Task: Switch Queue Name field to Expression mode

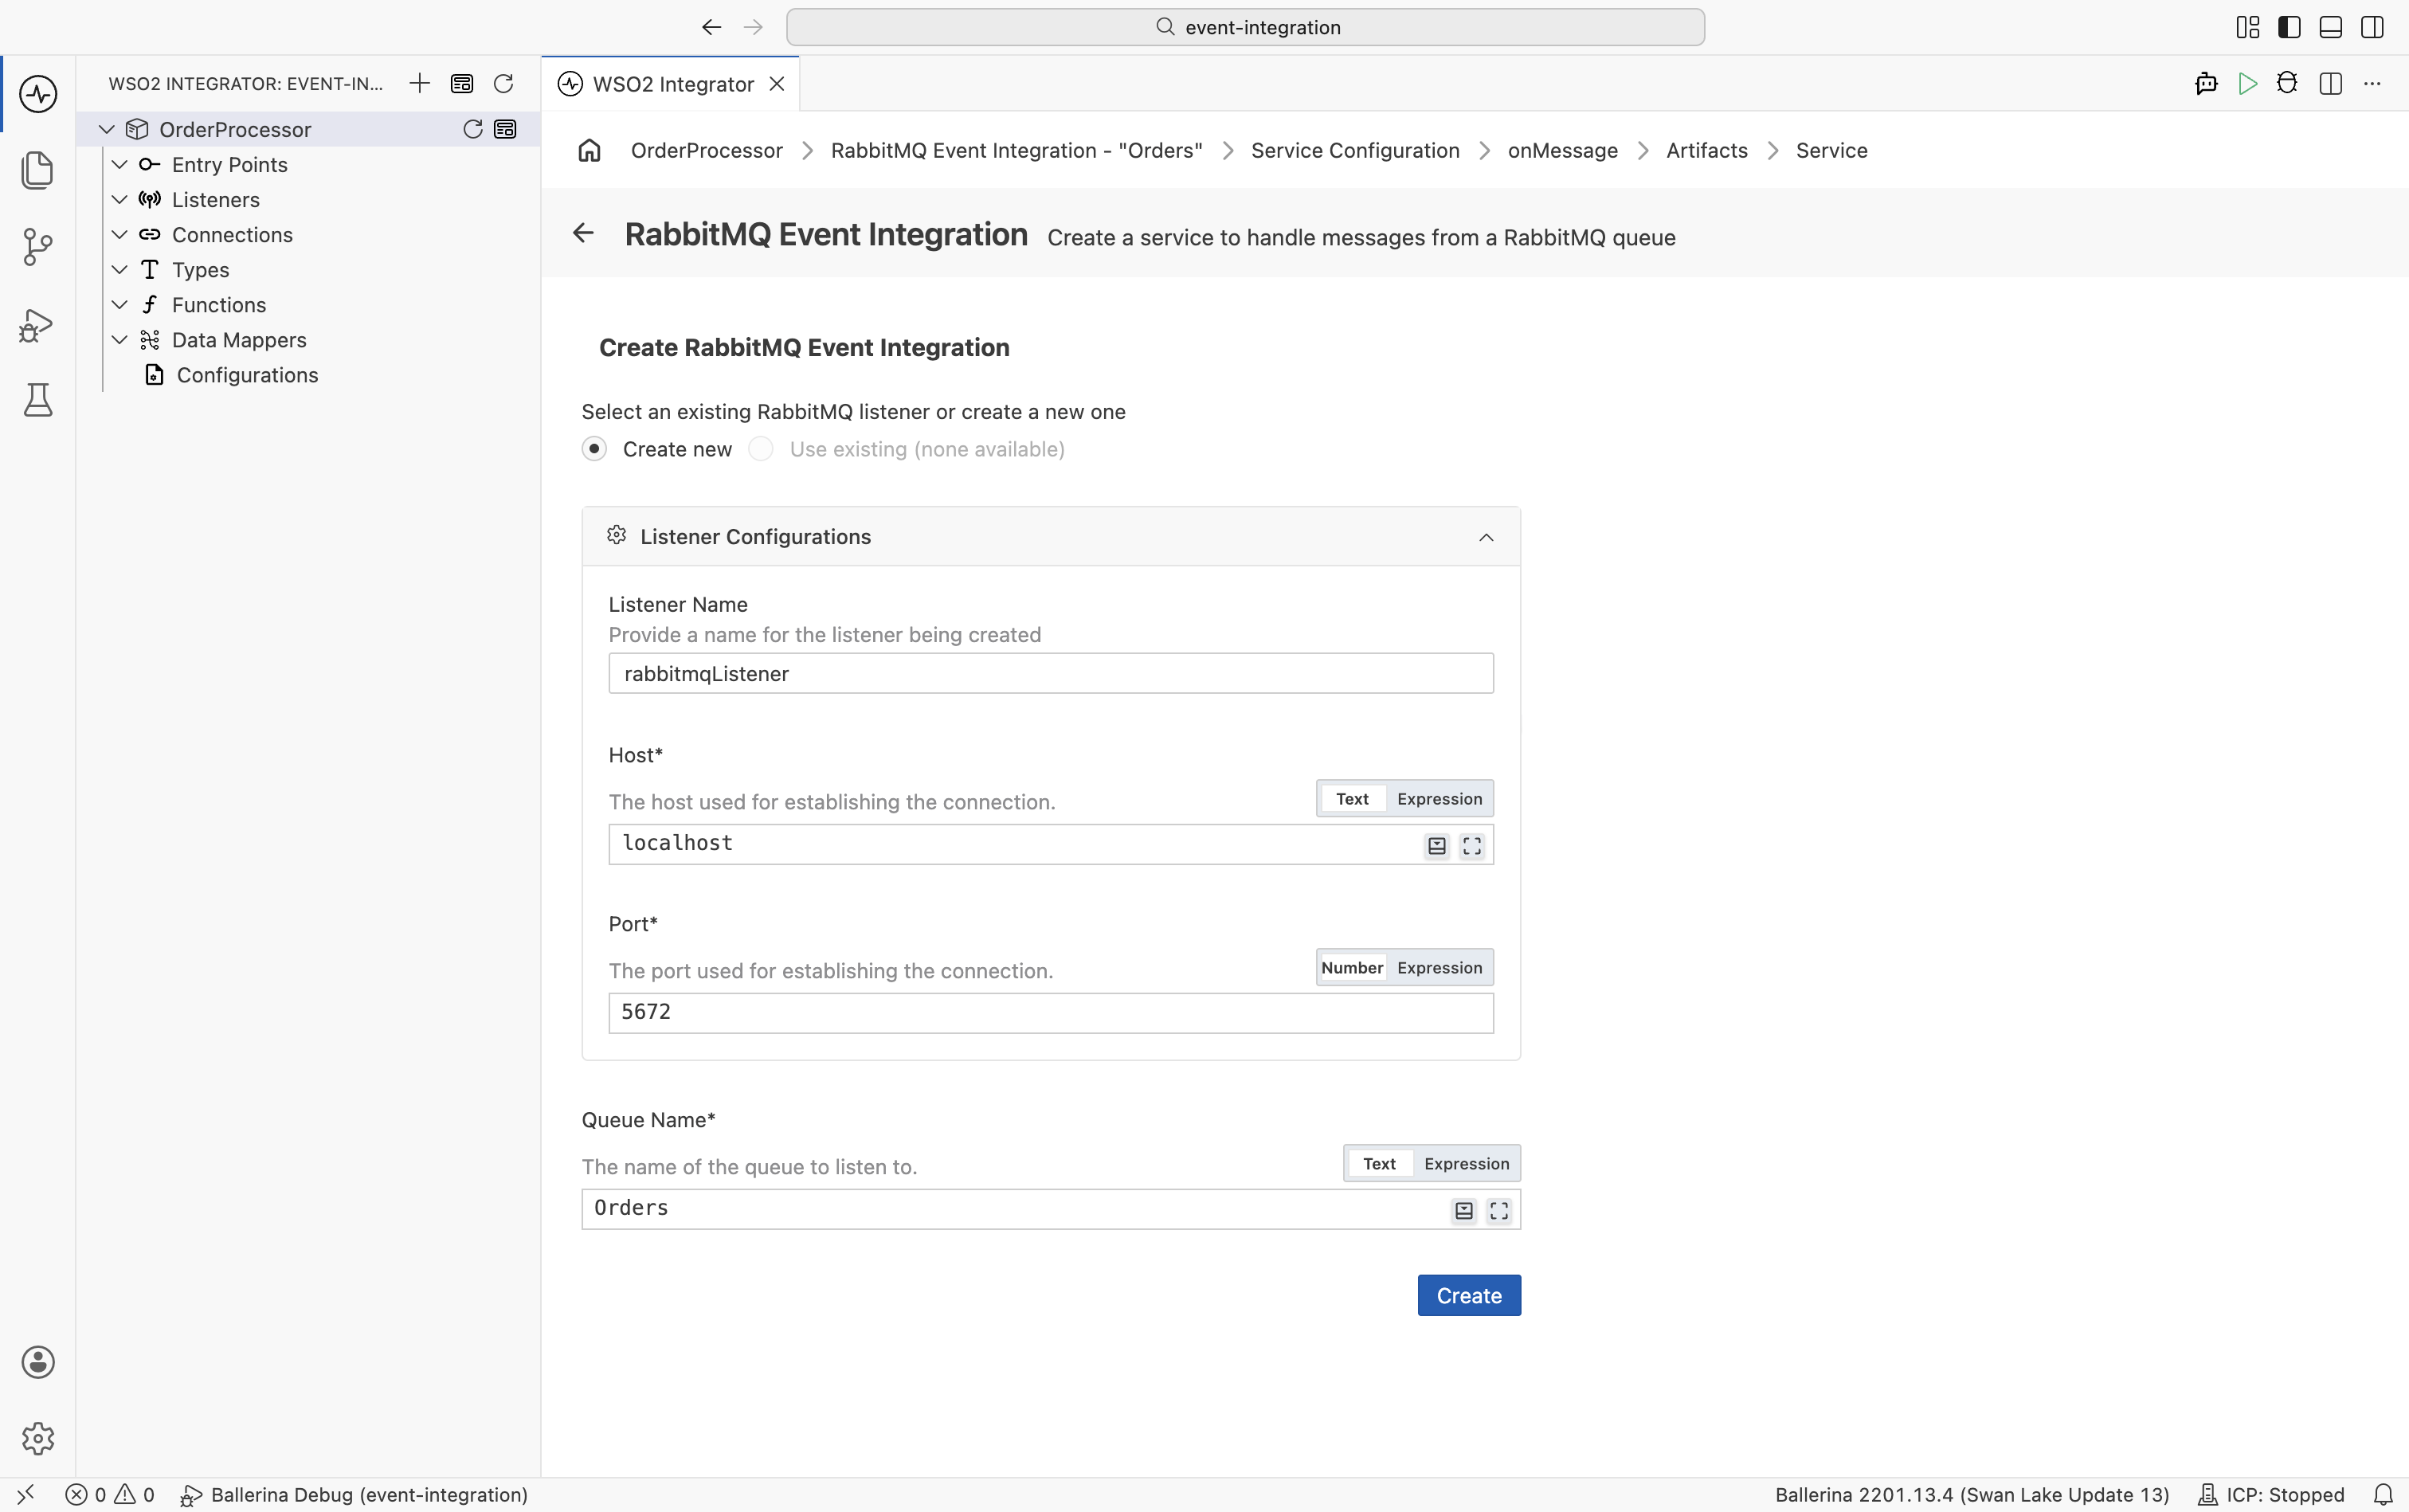Action: (1466, 1164)
